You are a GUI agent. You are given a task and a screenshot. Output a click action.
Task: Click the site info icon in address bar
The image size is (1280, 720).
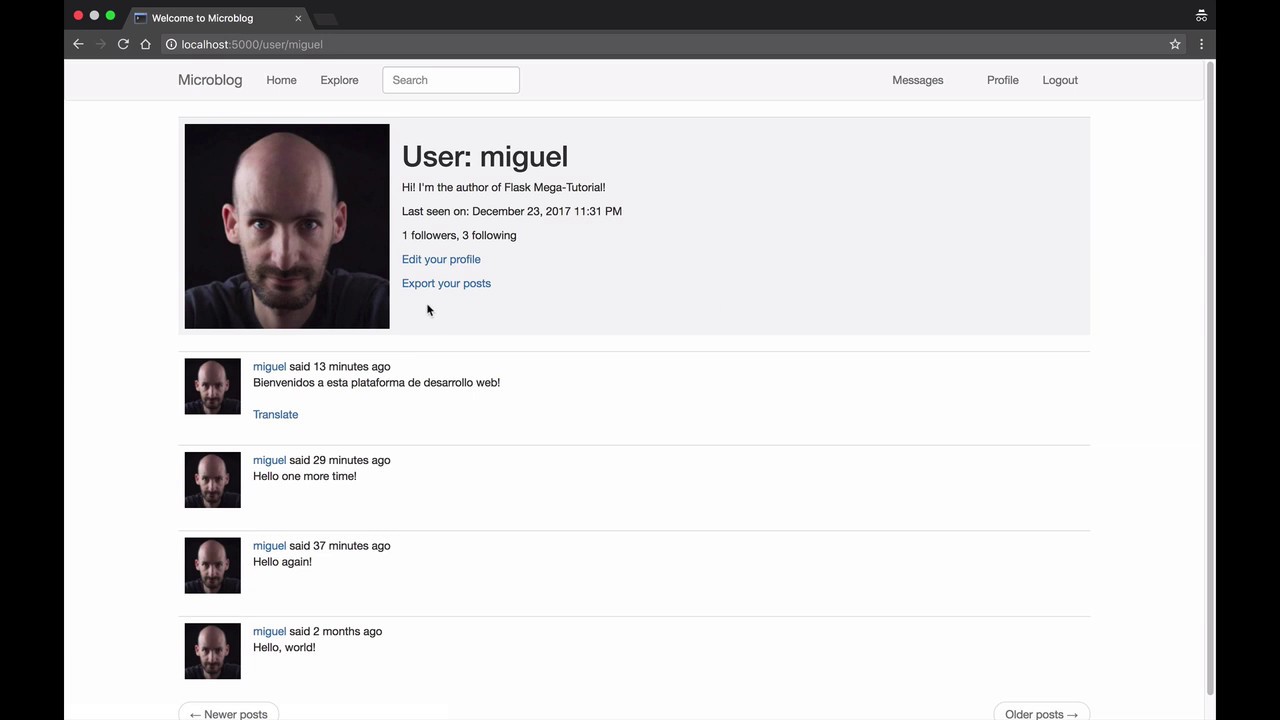tap(171, 44)
